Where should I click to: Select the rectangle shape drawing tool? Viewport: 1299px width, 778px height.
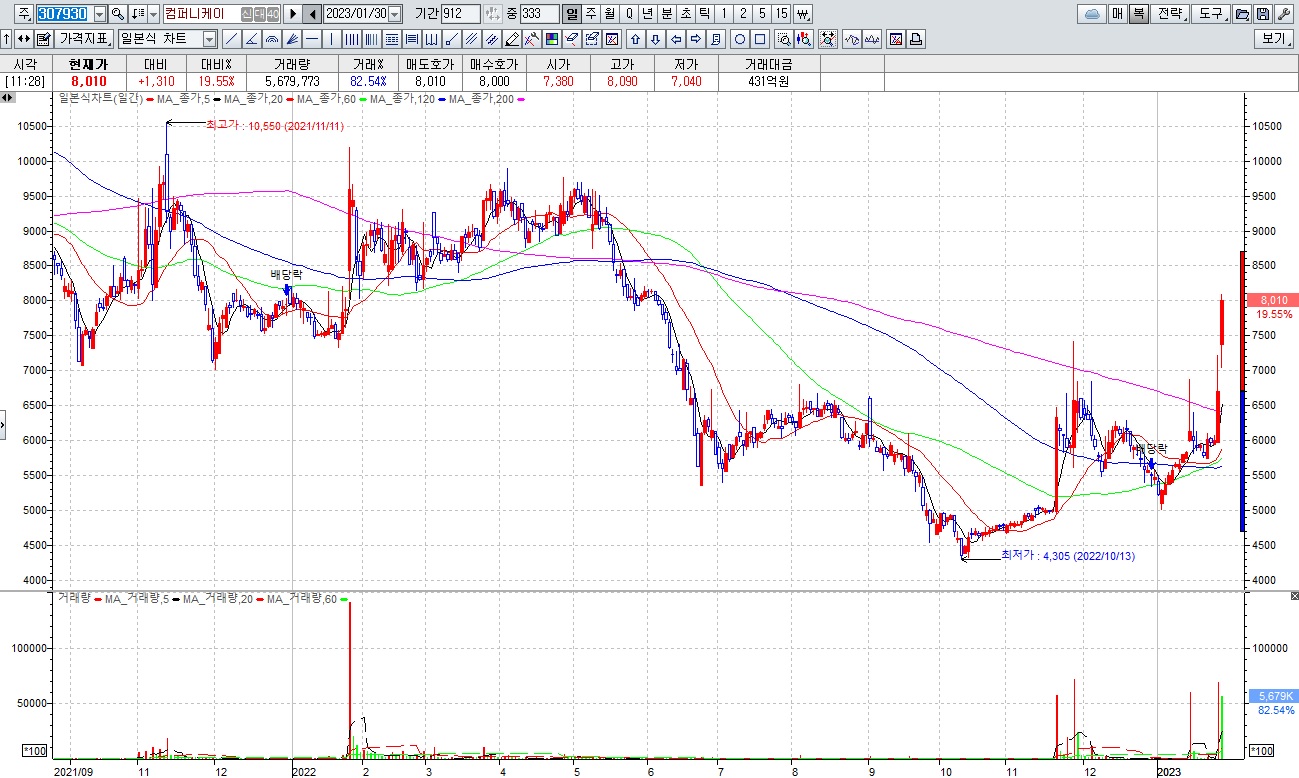point(760,39)
